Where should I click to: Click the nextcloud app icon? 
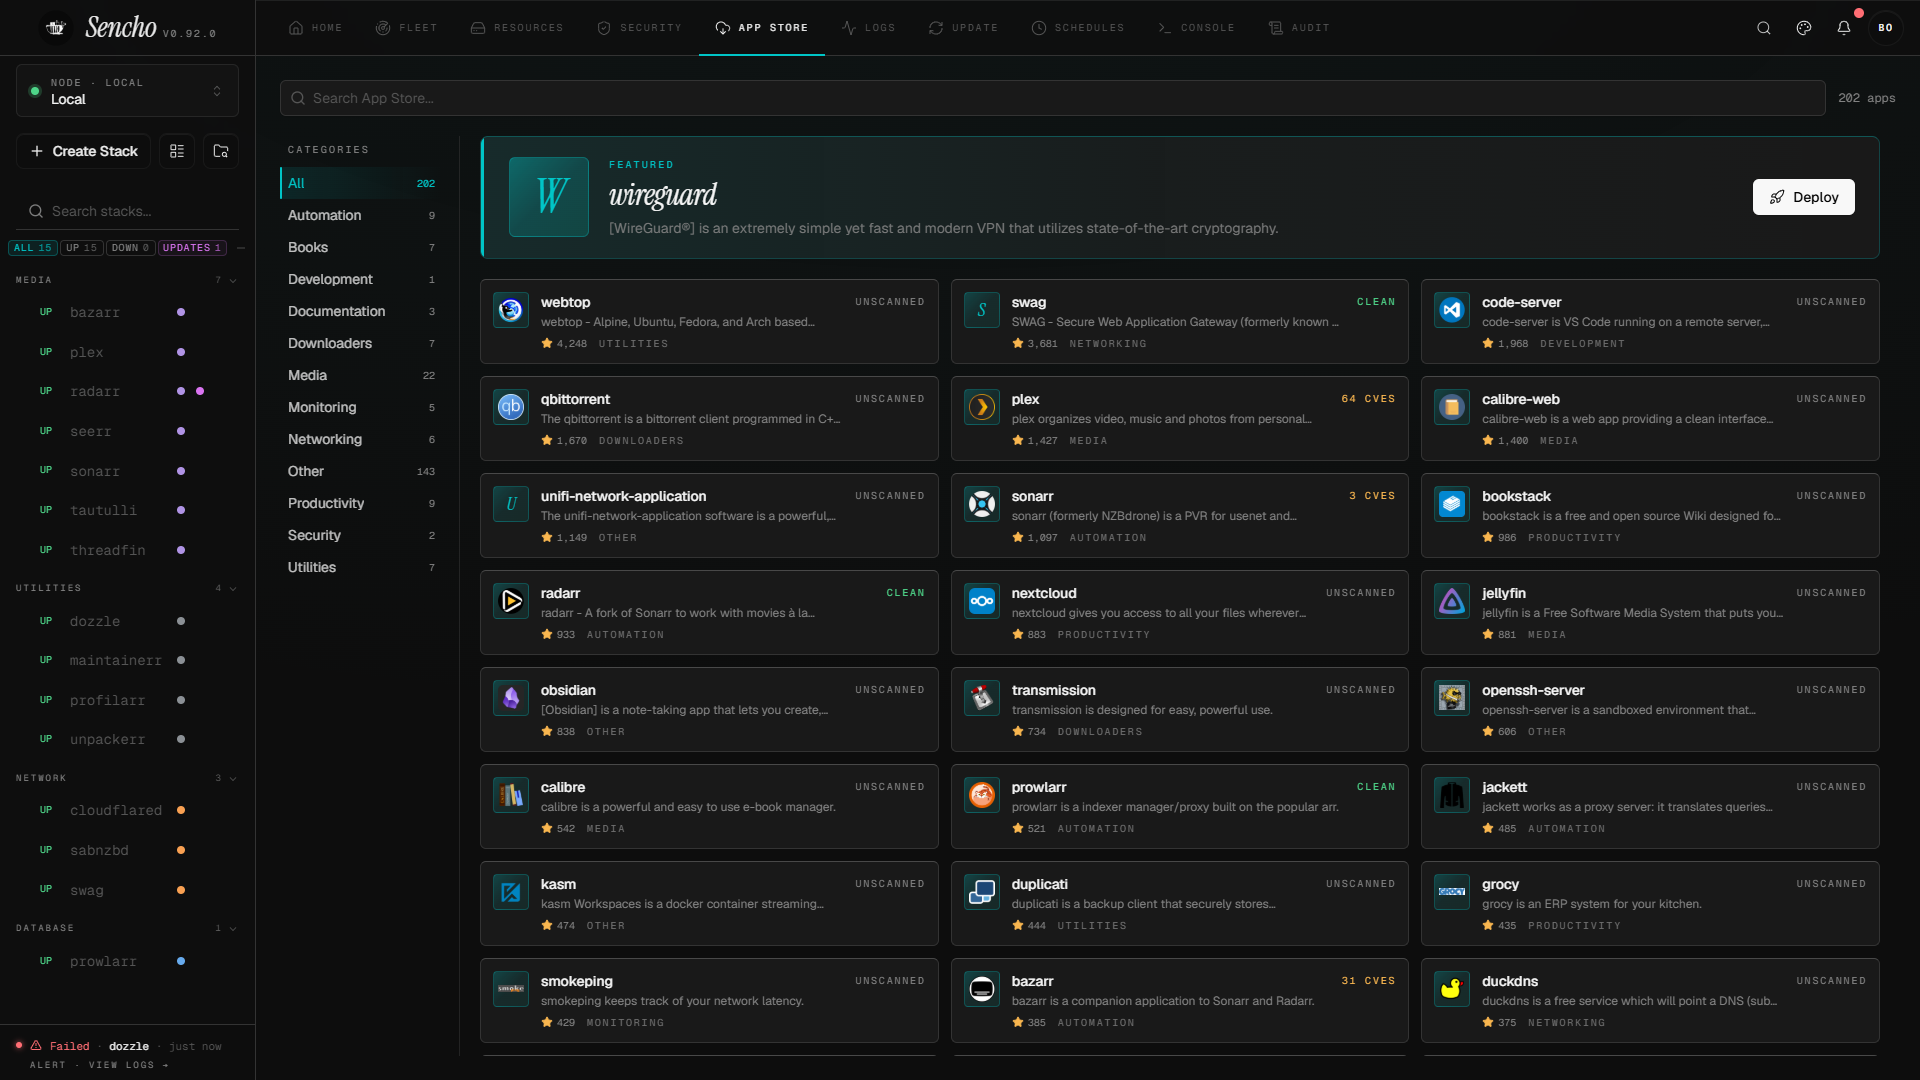coord(982,601)
